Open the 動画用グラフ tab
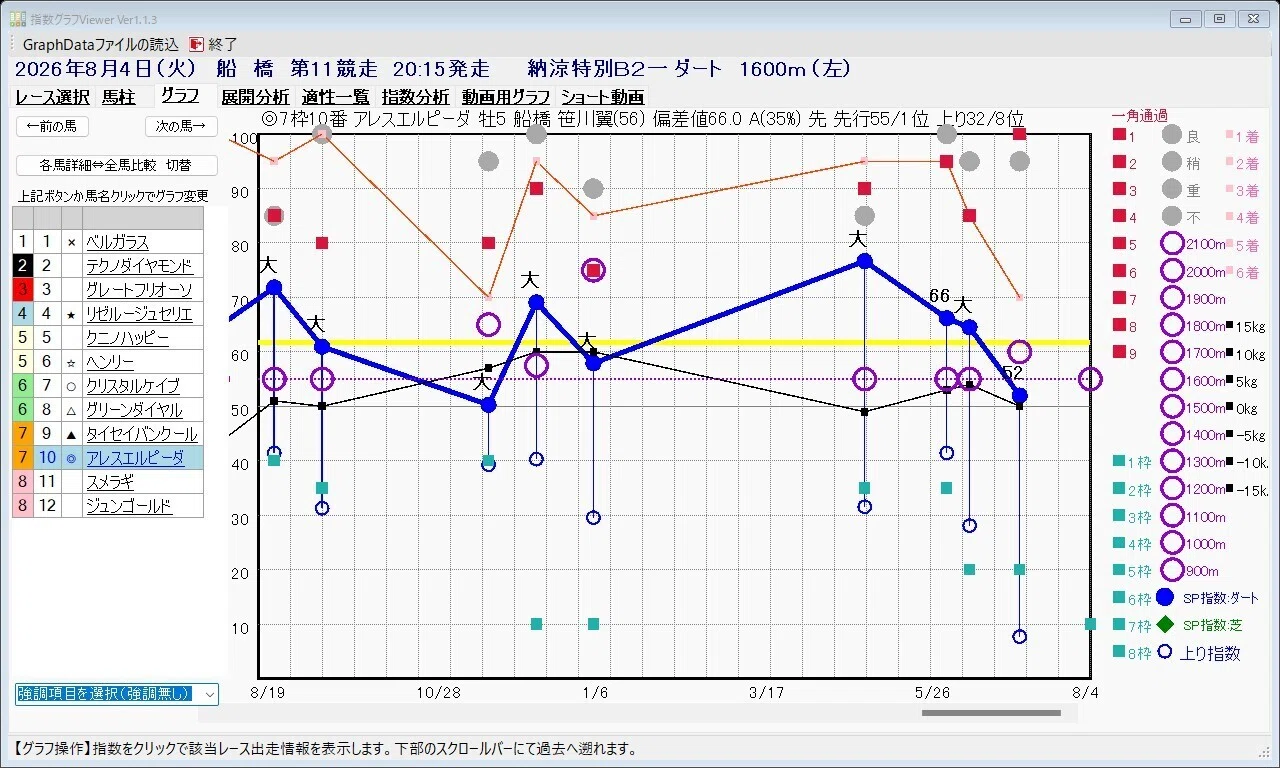This screenshot has width=1280, height=768. coord(505,97)
